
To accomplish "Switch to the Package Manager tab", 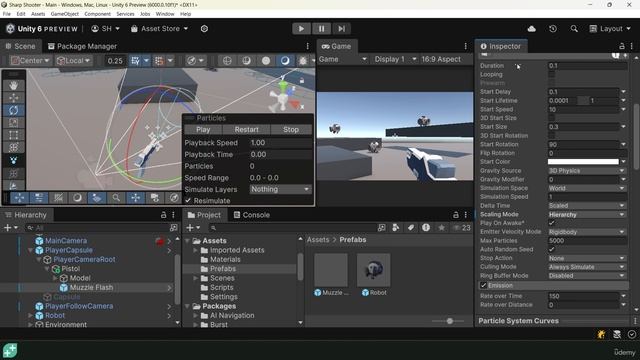I will click(82, 46).
